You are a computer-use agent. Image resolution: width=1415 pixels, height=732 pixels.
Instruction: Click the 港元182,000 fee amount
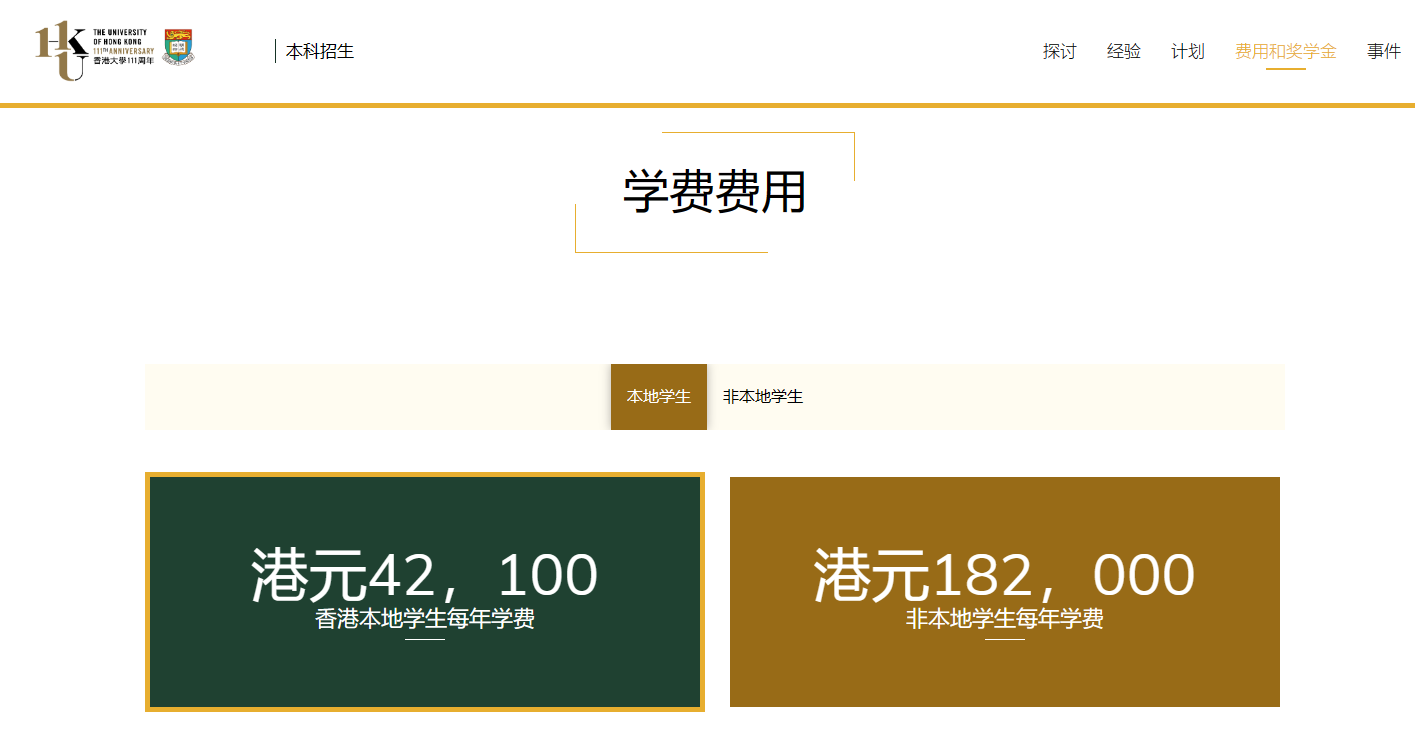[x=1004, y=575]
